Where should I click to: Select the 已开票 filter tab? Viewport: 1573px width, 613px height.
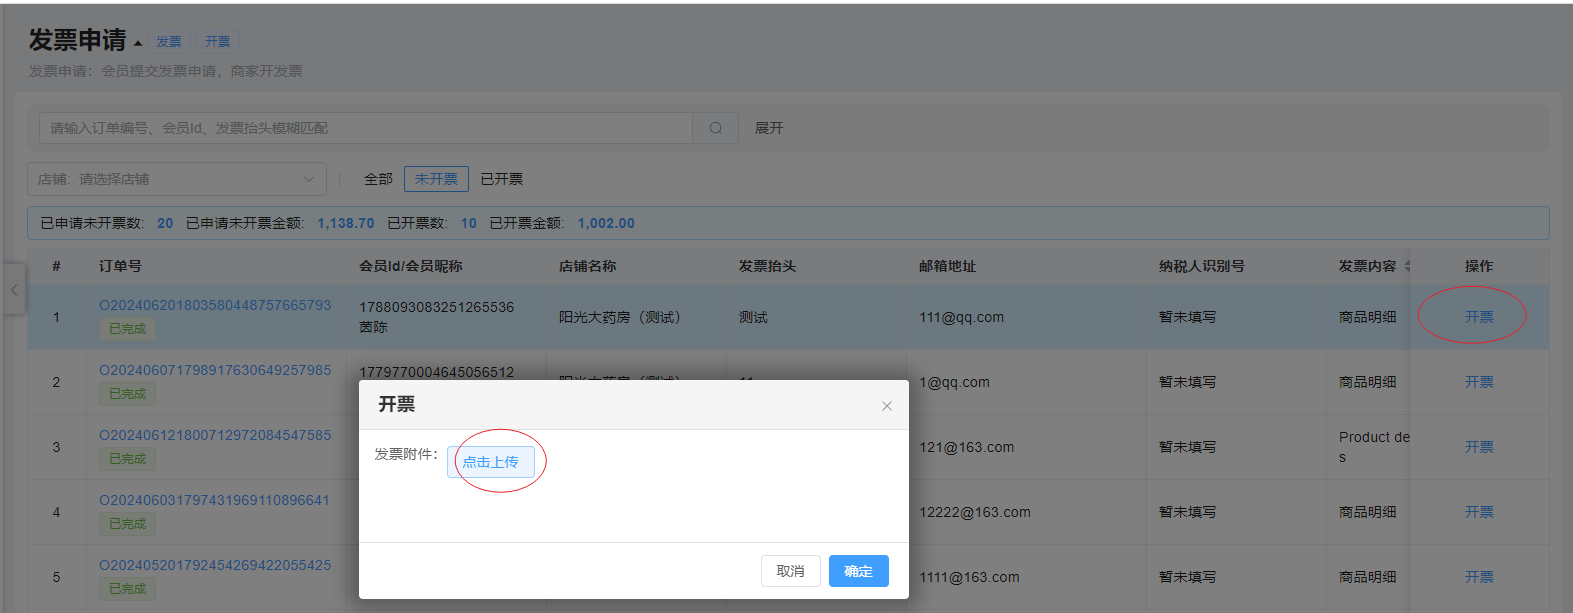(x=501, y=179)
